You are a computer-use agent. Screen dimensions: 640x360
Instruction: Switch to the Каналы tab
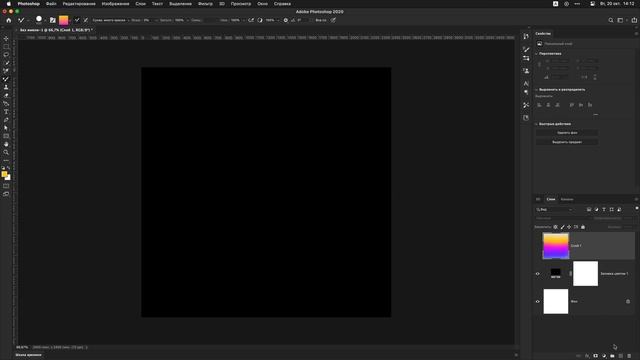point(567,199)
